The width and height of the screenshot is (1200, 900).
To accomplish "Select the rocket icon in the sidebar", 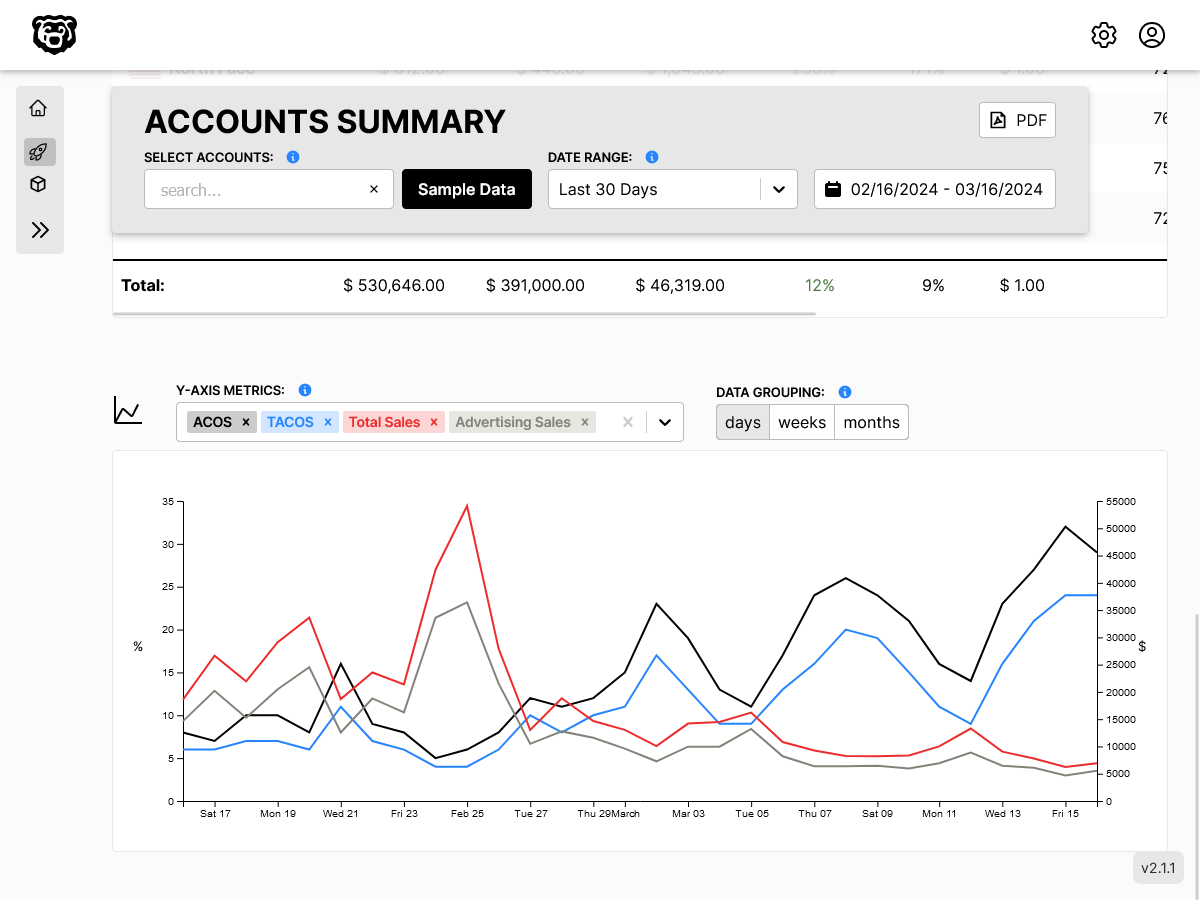I will 39,152.
